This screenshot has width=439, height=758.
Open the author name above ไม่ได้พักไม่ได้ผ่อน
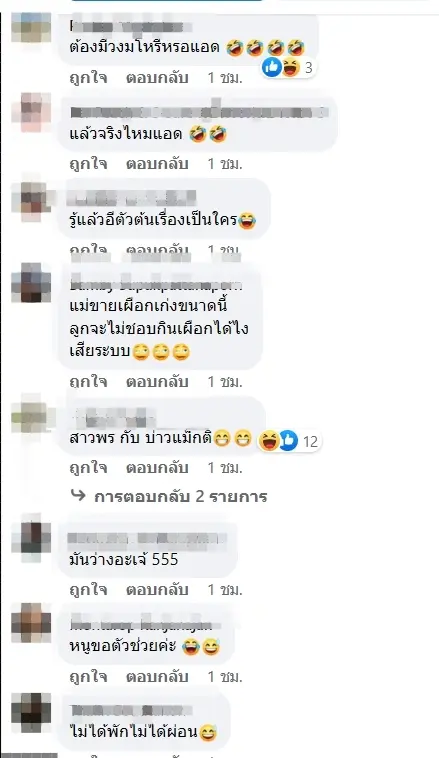click(131, 711)
